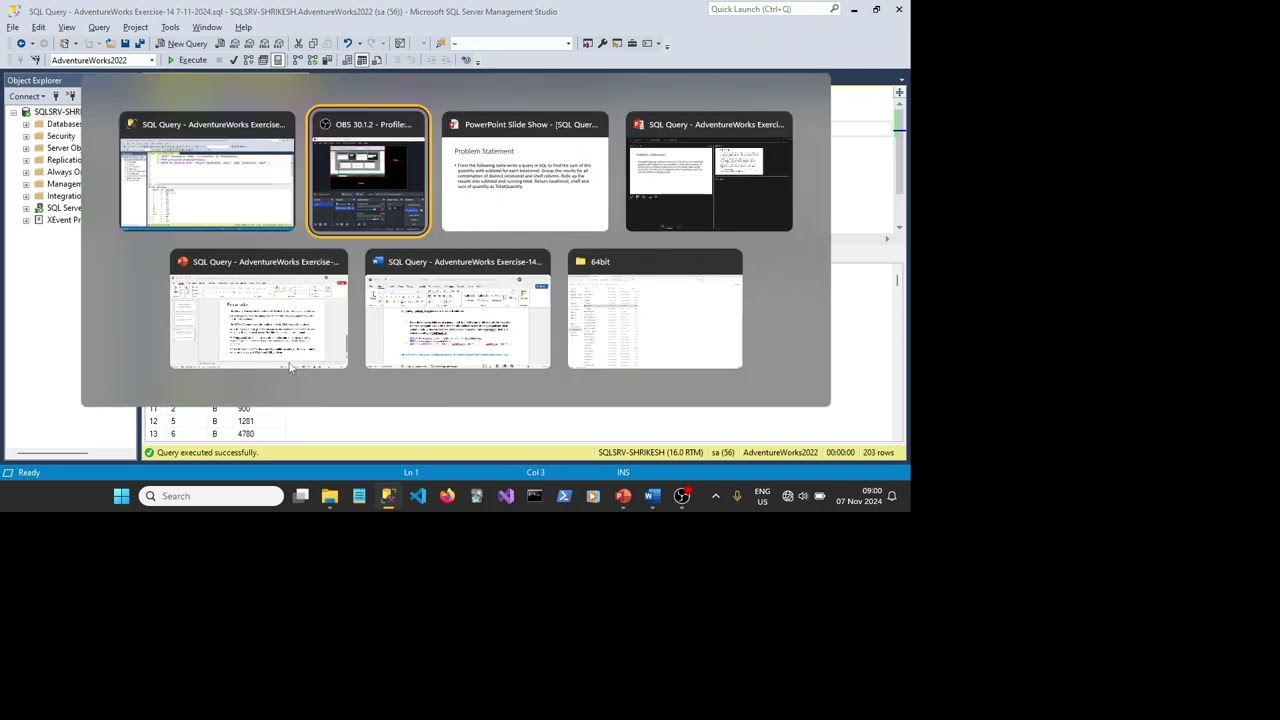Select the PowerPoint Slide Show window thumbnail

coord(525,172)
